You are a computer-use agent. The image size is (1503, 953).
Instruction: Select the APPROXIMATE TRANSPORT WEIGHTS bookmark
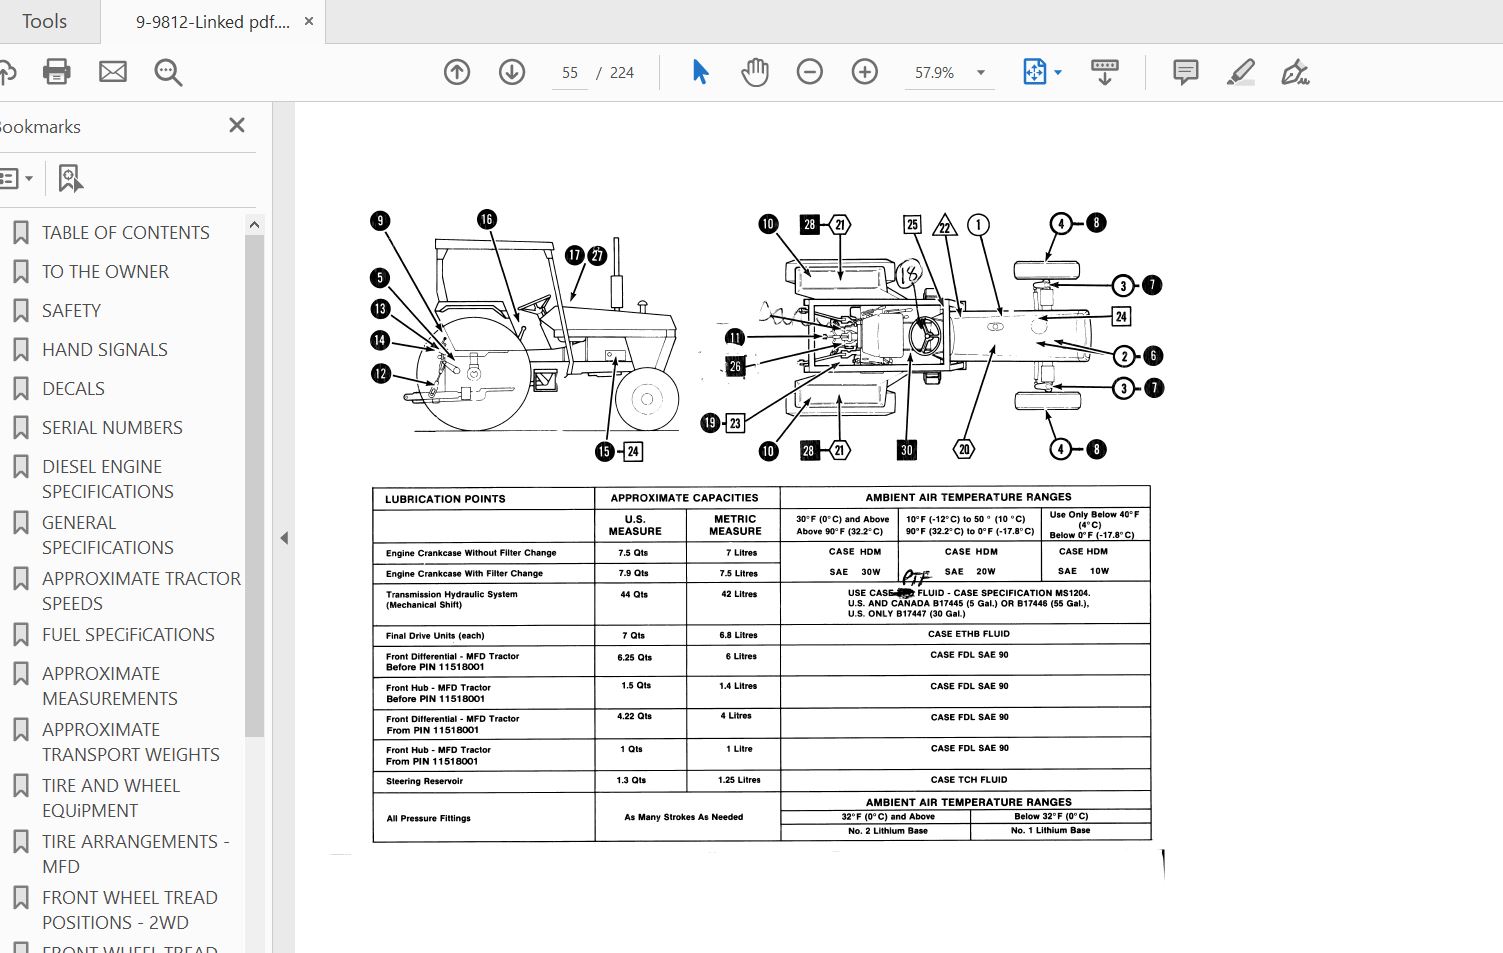[131, 742]
